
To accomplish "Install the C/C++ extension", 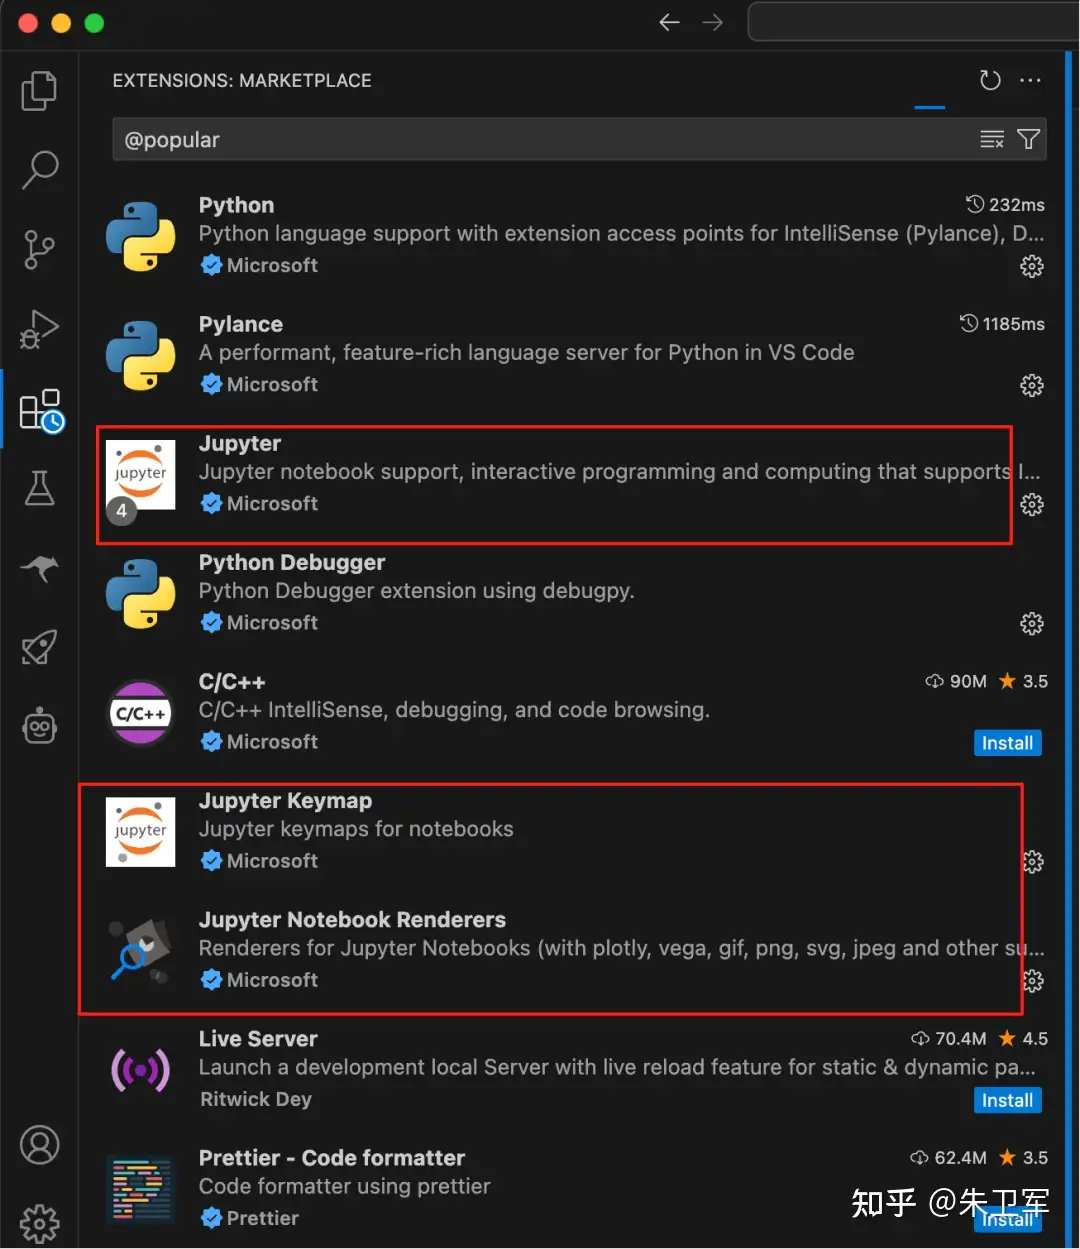I will [x=1007, y=743].
